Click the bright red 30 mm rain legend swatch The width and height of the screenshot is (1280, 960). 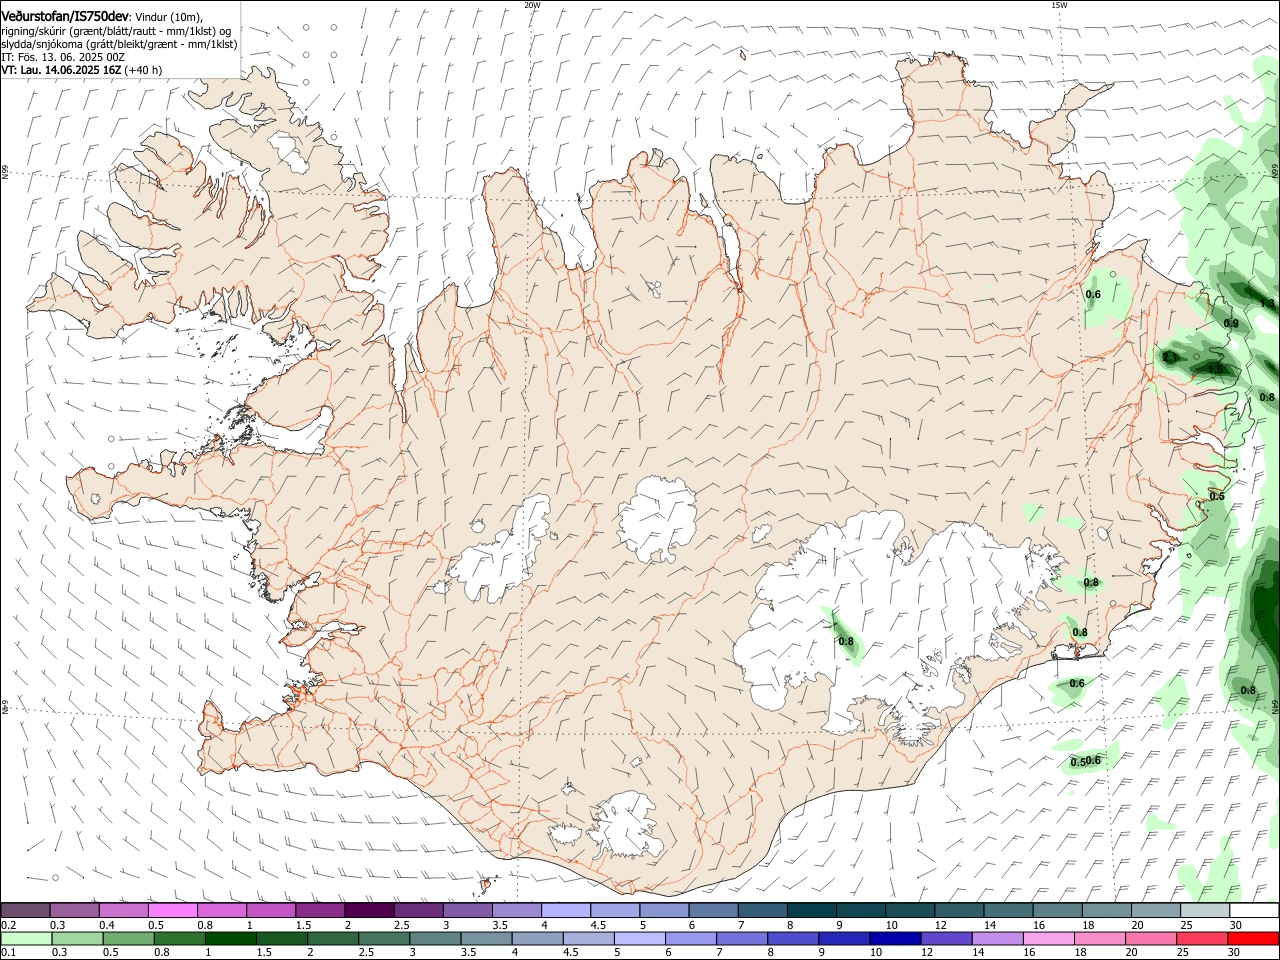[x=1254, y=939]
